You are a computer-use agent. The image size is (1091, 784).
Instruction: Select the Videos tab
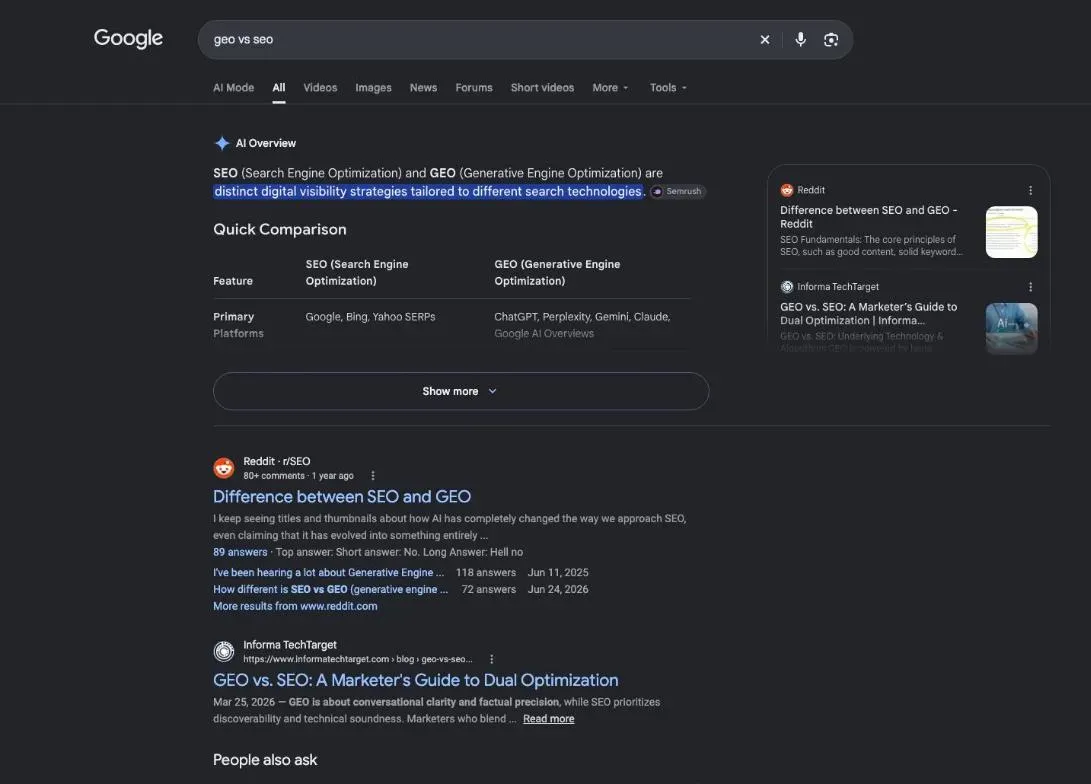click(x=320, y=88)
